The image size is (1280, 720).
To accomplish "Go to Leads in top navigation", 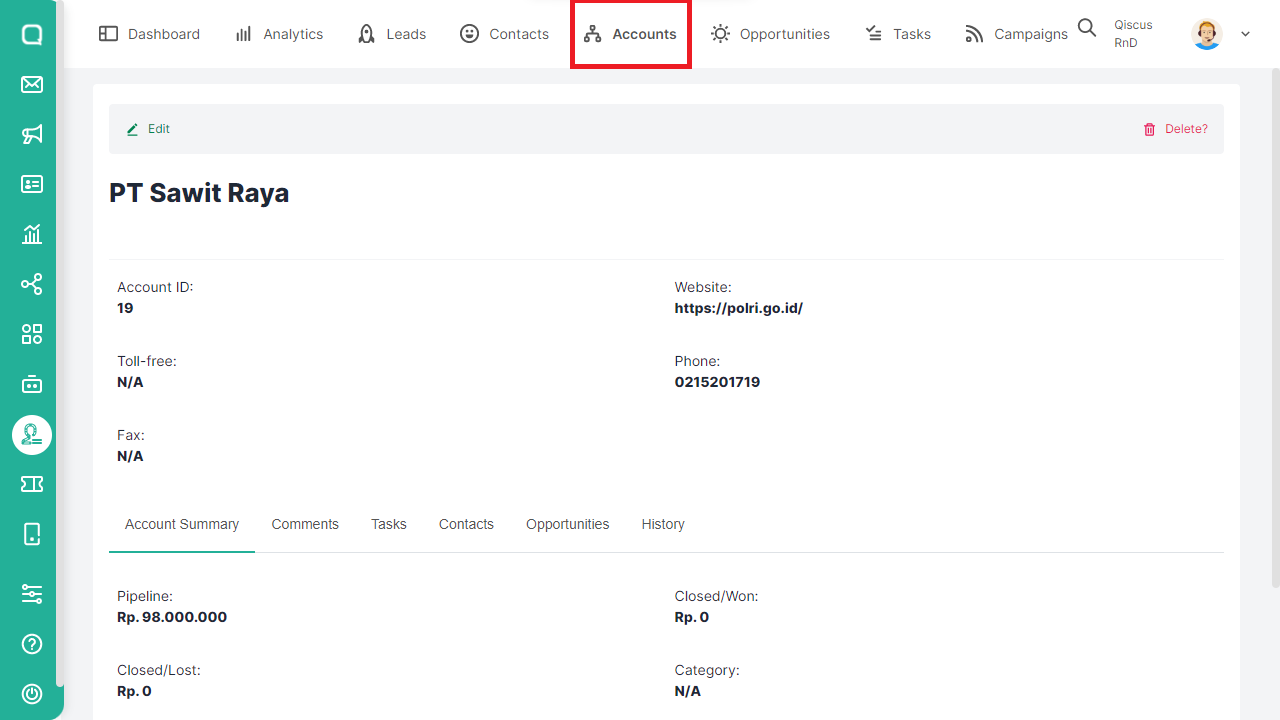I will click(392, 34).
